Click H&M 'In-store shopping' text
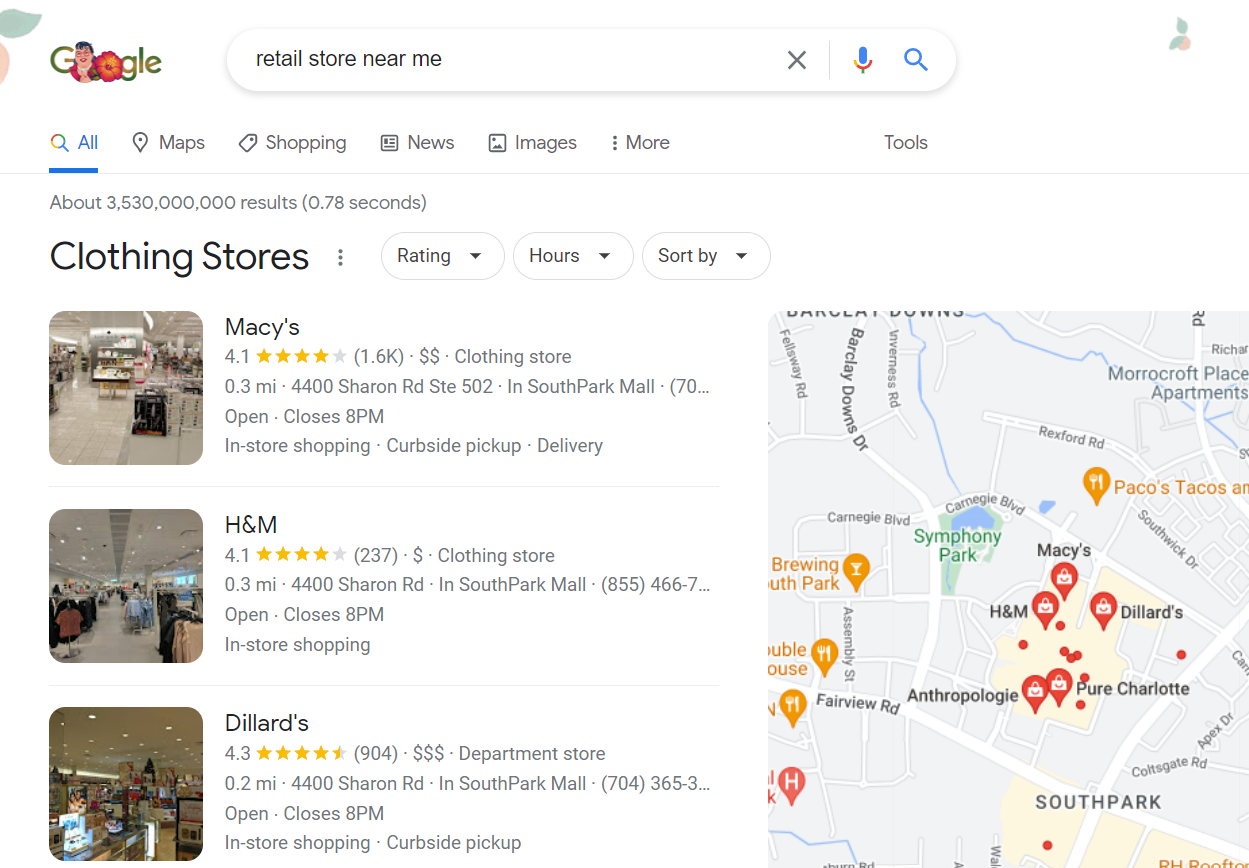 [298, 645]
